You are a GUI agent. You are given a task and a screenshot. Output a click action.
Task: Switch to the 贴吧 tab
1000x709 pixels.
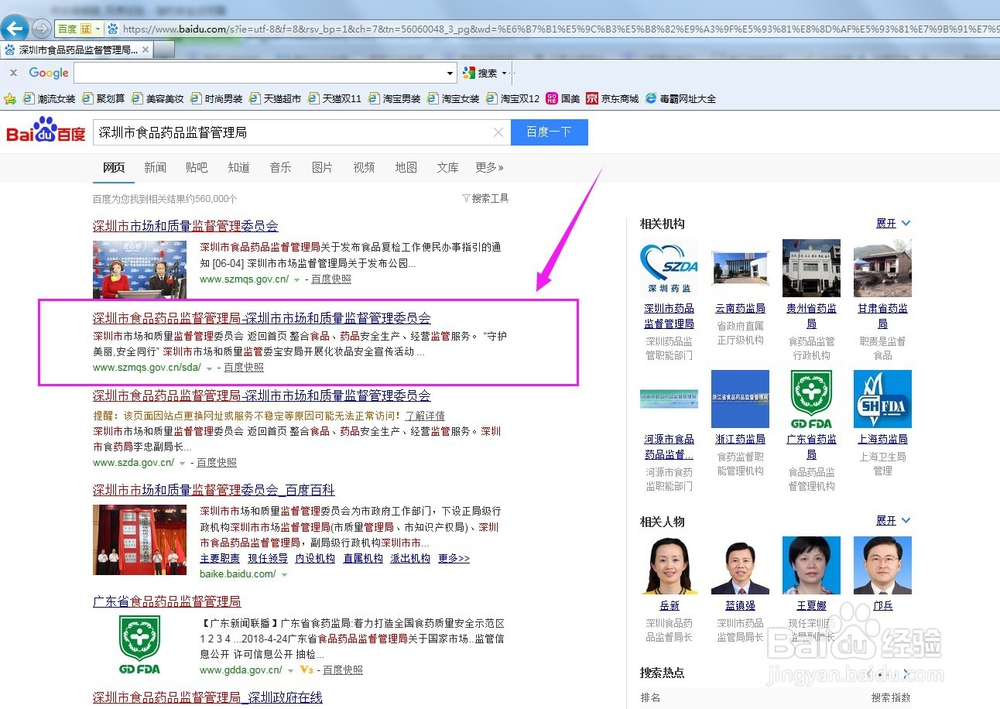196,167
